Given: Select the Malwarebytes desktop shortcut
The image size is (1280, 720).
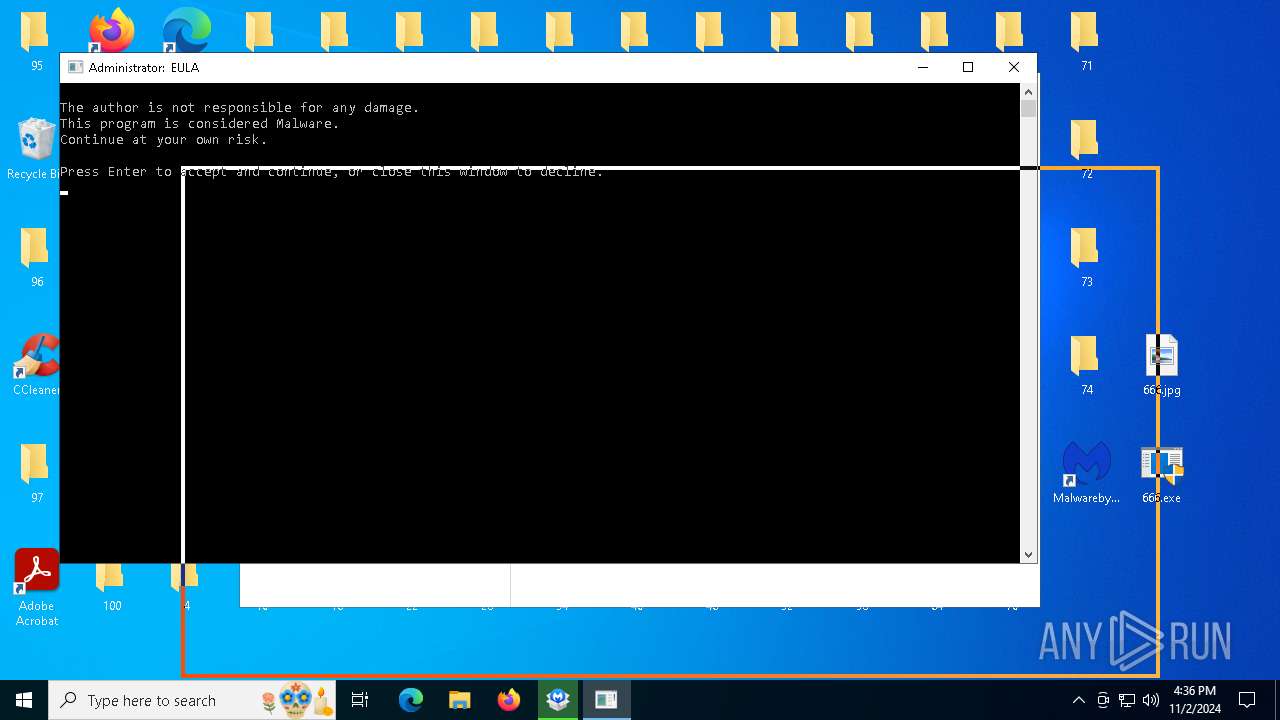Looking at the screenshot, I should (x=1086, y=473).
